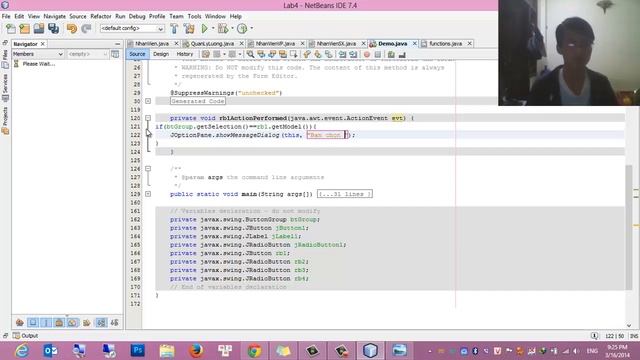640x360 pixels.
Task: Switch to functions.java tab
Action: (445, 43)
